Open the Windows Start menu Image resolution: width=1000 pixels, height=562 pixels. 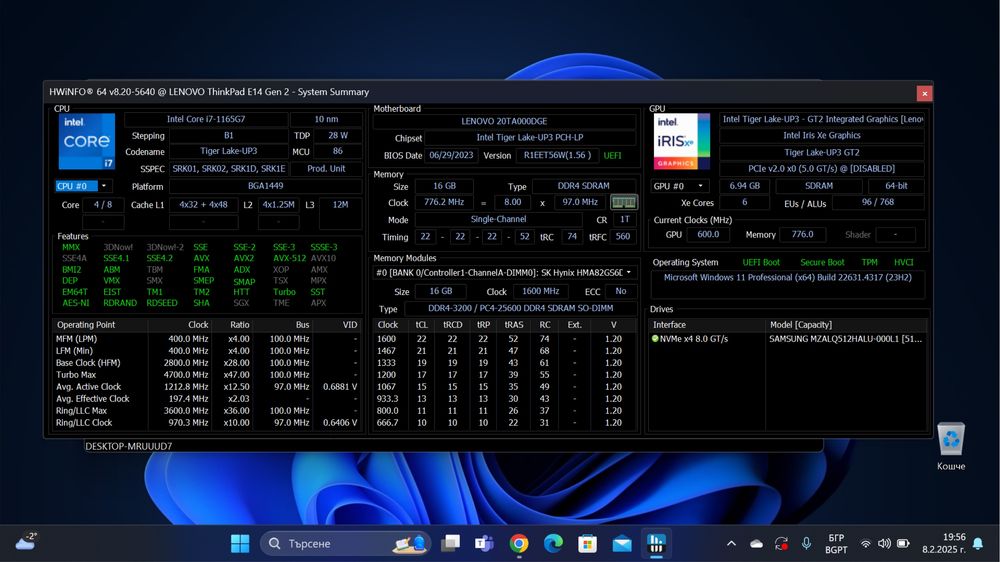tap(240, 544)
